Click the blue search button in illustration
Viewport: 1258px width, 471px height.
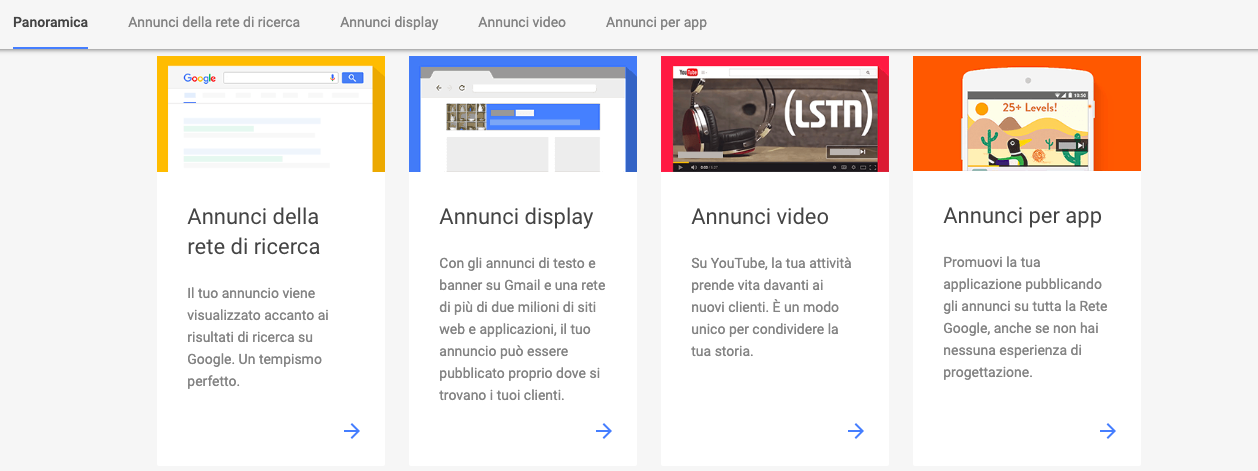[x=352, y=77]
